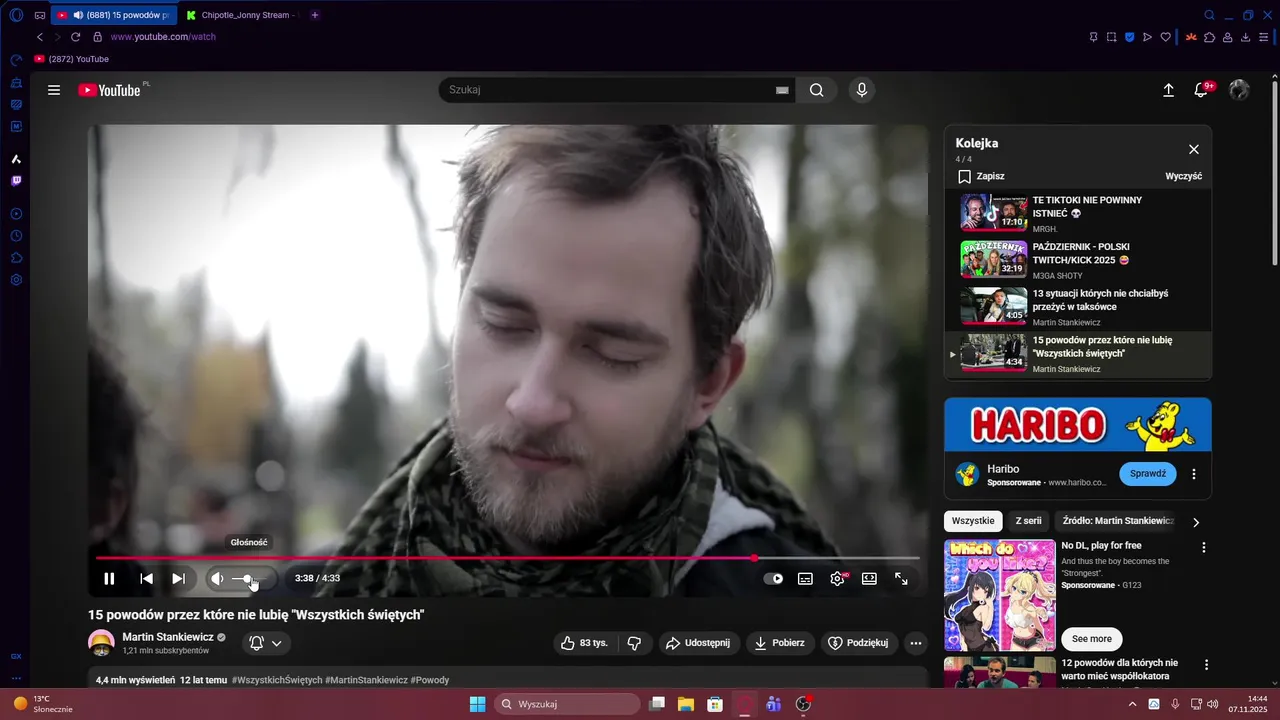The height and width of the screenshot is (720, 1280).
Task: Expand subscription notification bell dropdown
Action: (x=266, y=643)
